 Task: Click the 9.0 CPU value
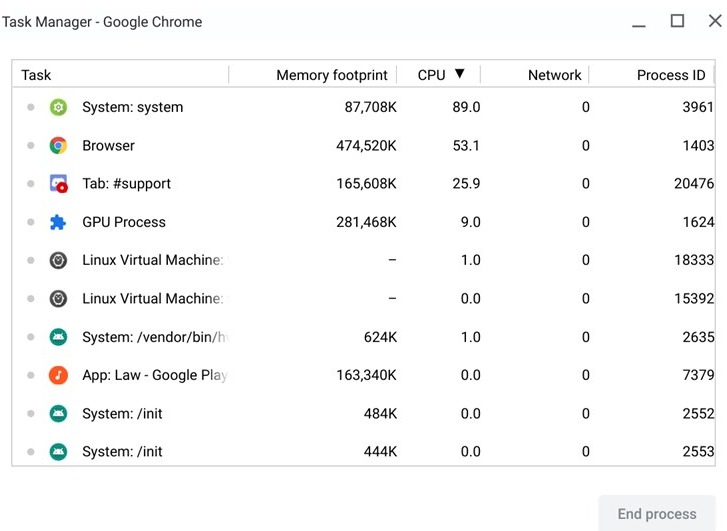470,222
